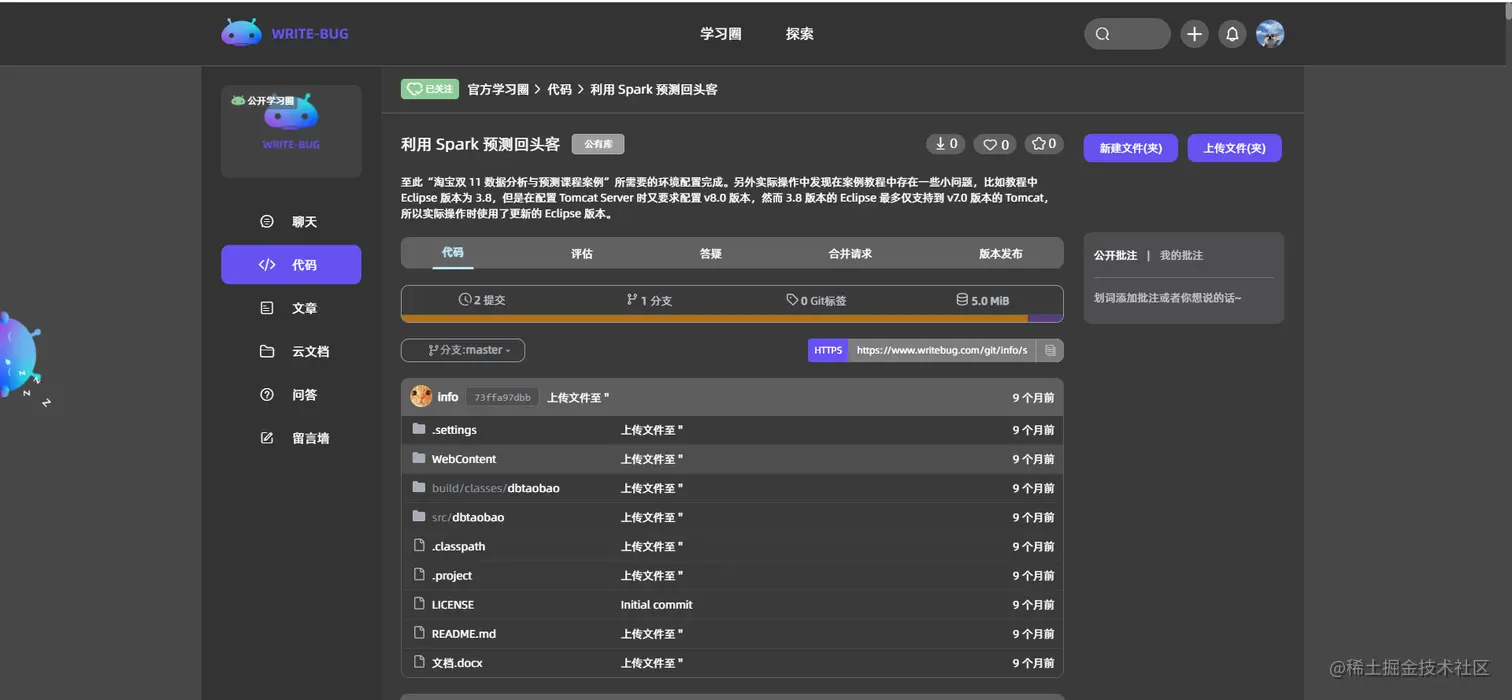1512x700 pixels.
Task: Click the plus create icon
Action: click(1194, 34)
